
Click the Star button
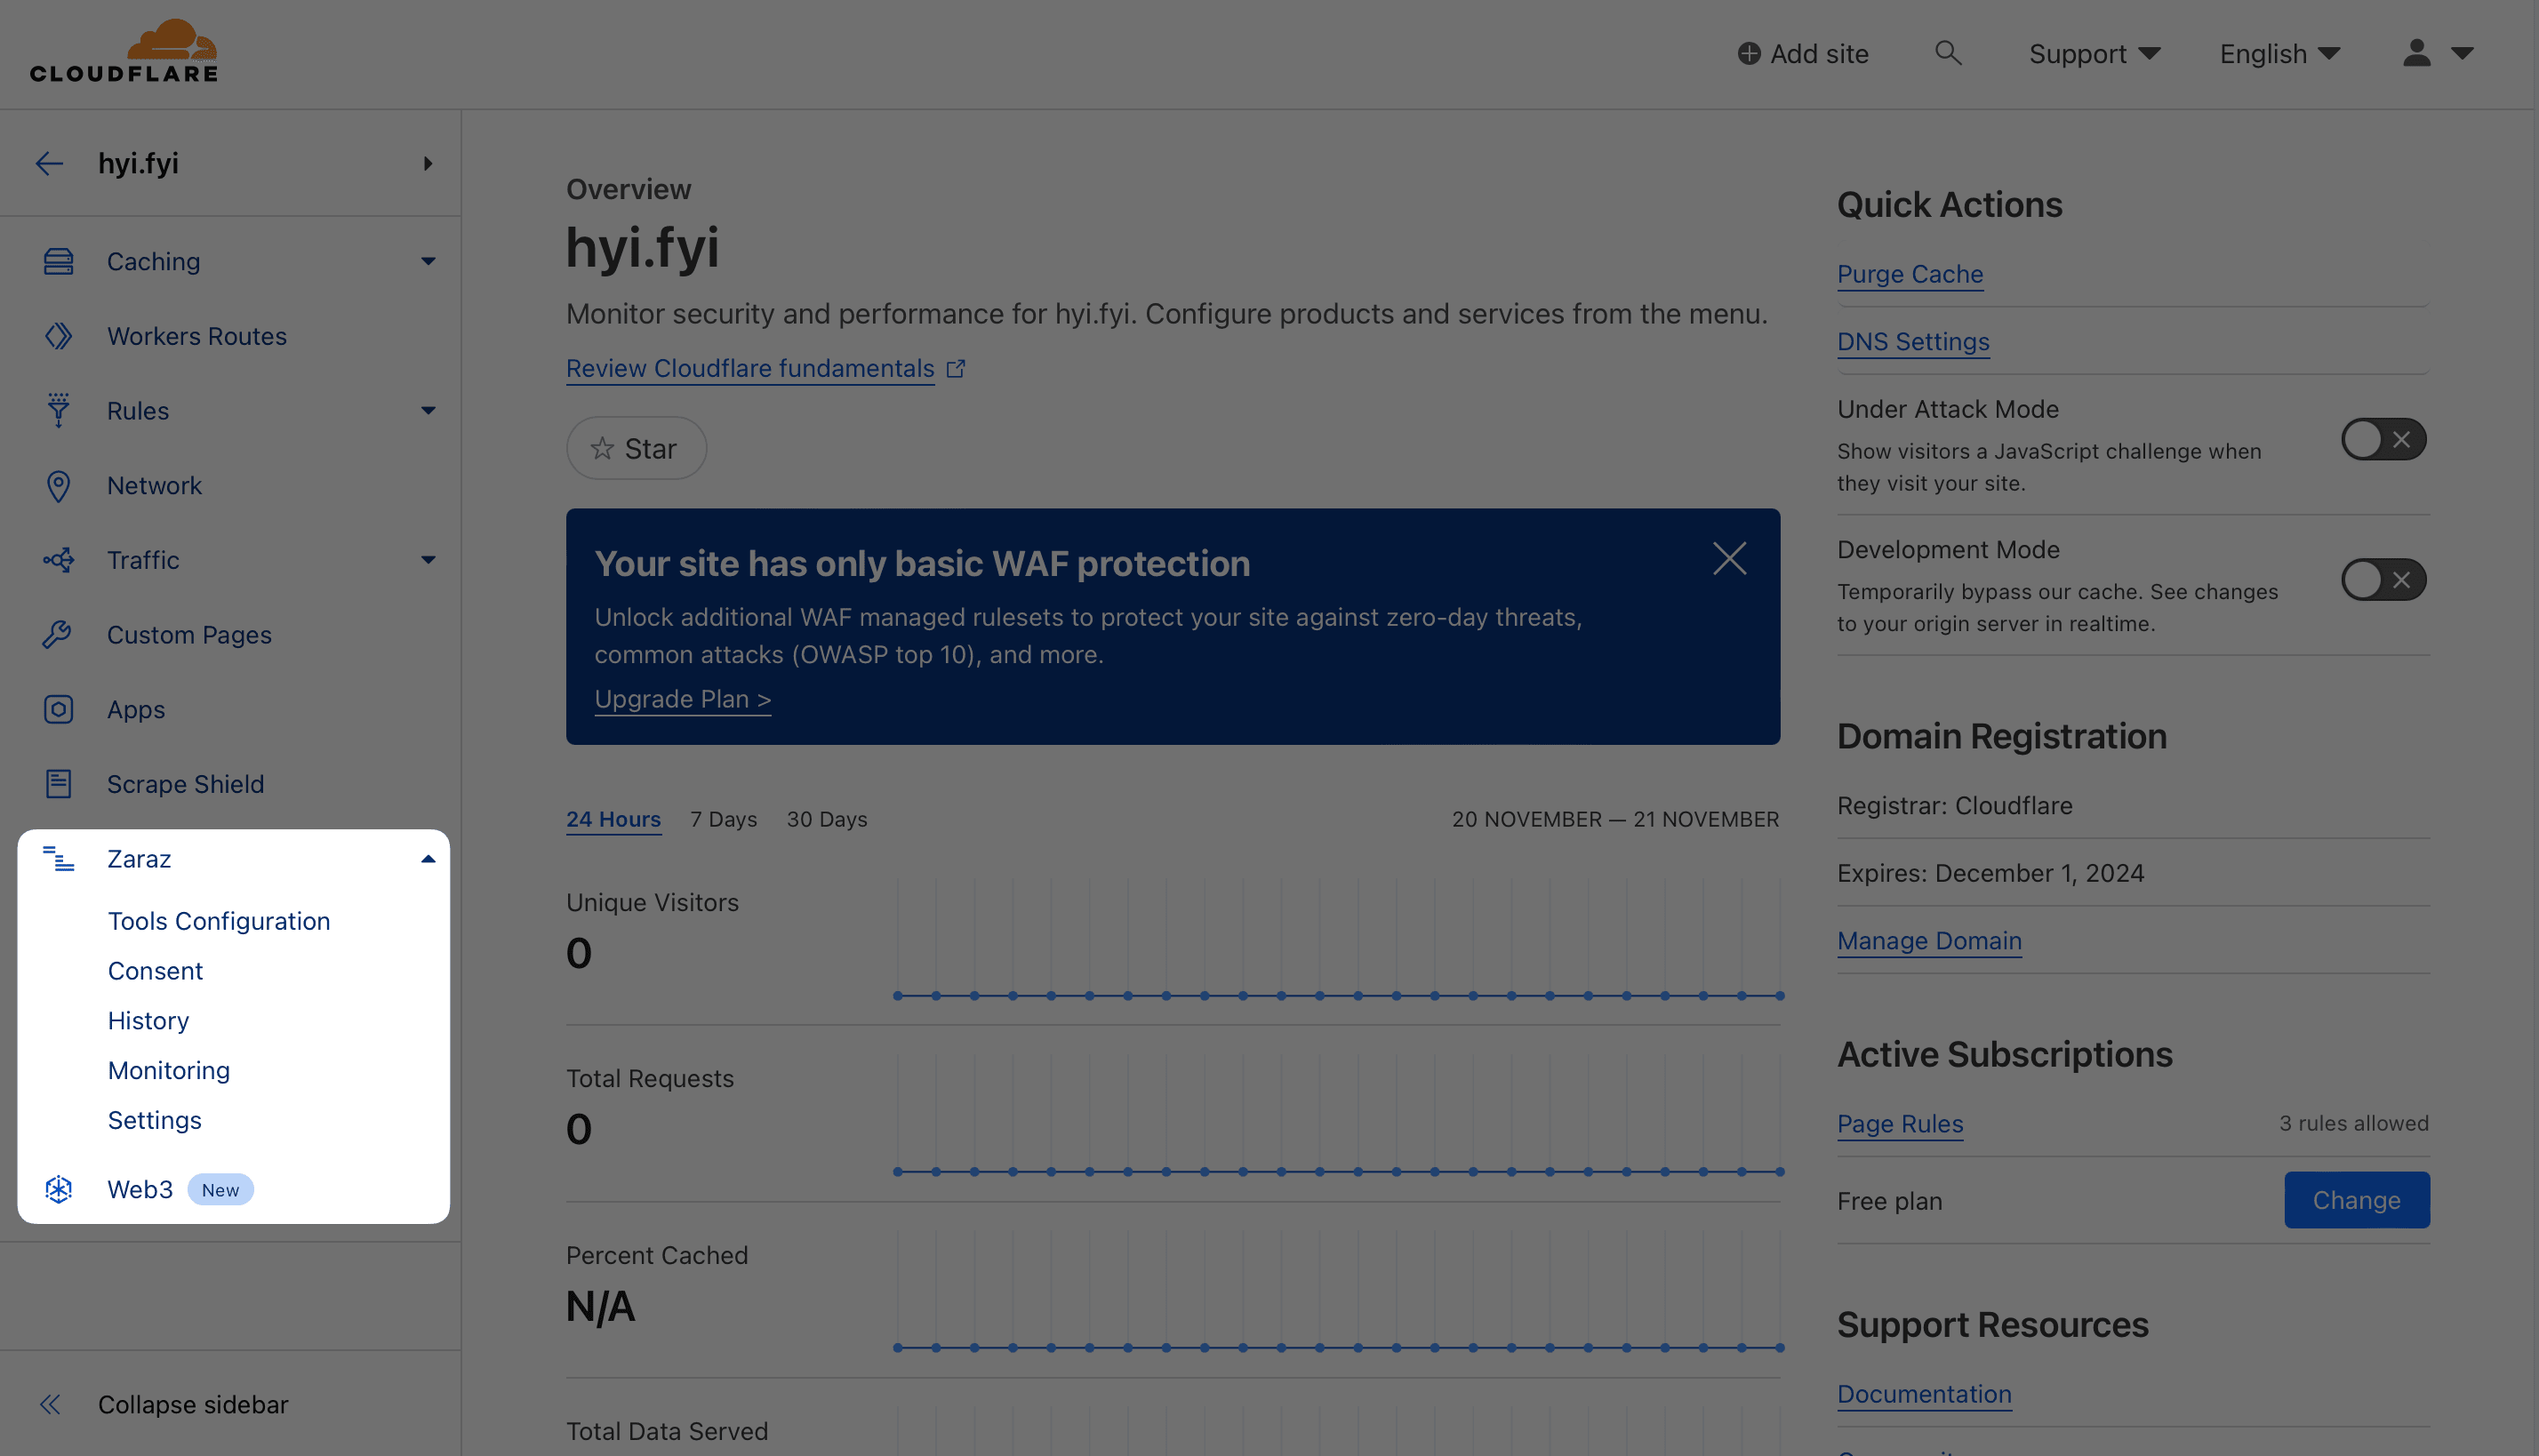pos(636,448)
